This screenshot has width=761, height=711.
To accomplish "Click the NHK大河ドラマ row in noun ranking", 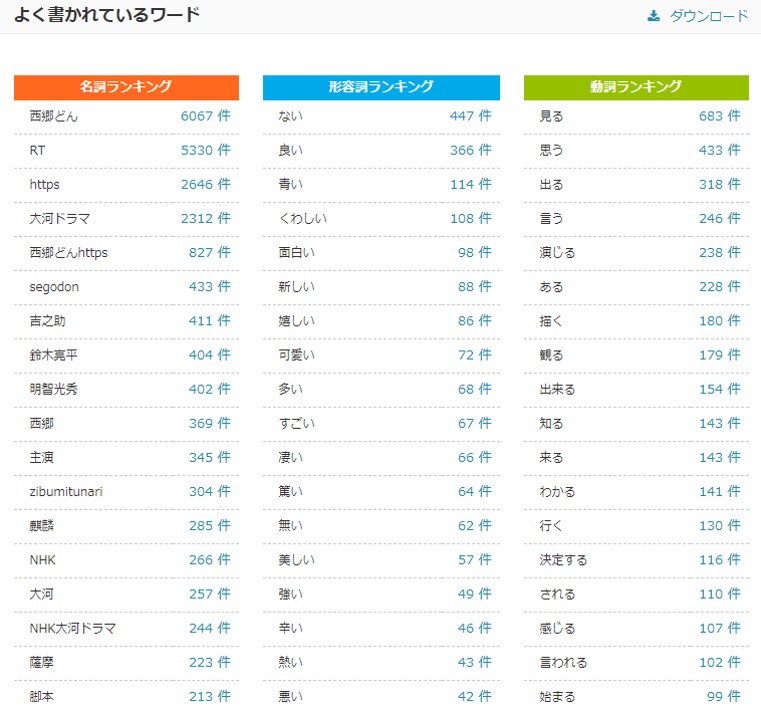I will coord(73,628).
